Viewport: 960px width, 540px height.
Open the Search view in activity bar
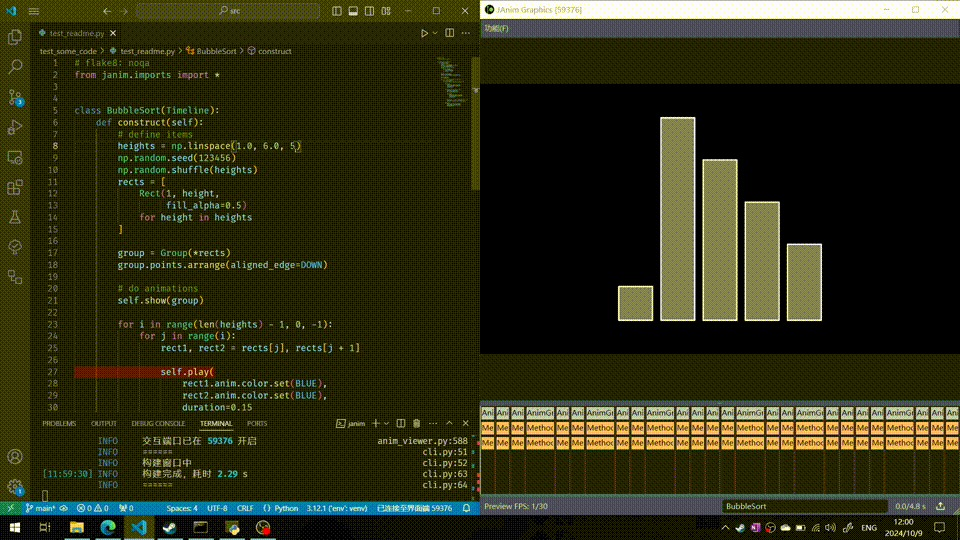[15, 67]
